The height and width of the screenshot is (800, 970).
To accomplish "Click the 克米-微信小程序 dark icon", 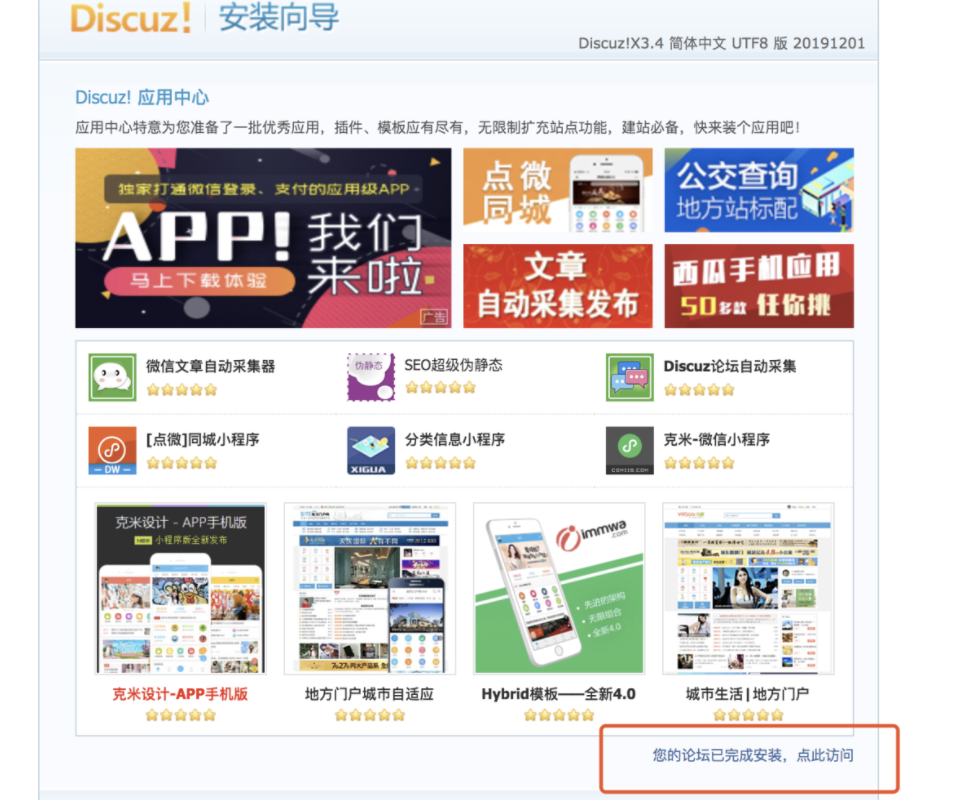I will (x=630, y=450).
